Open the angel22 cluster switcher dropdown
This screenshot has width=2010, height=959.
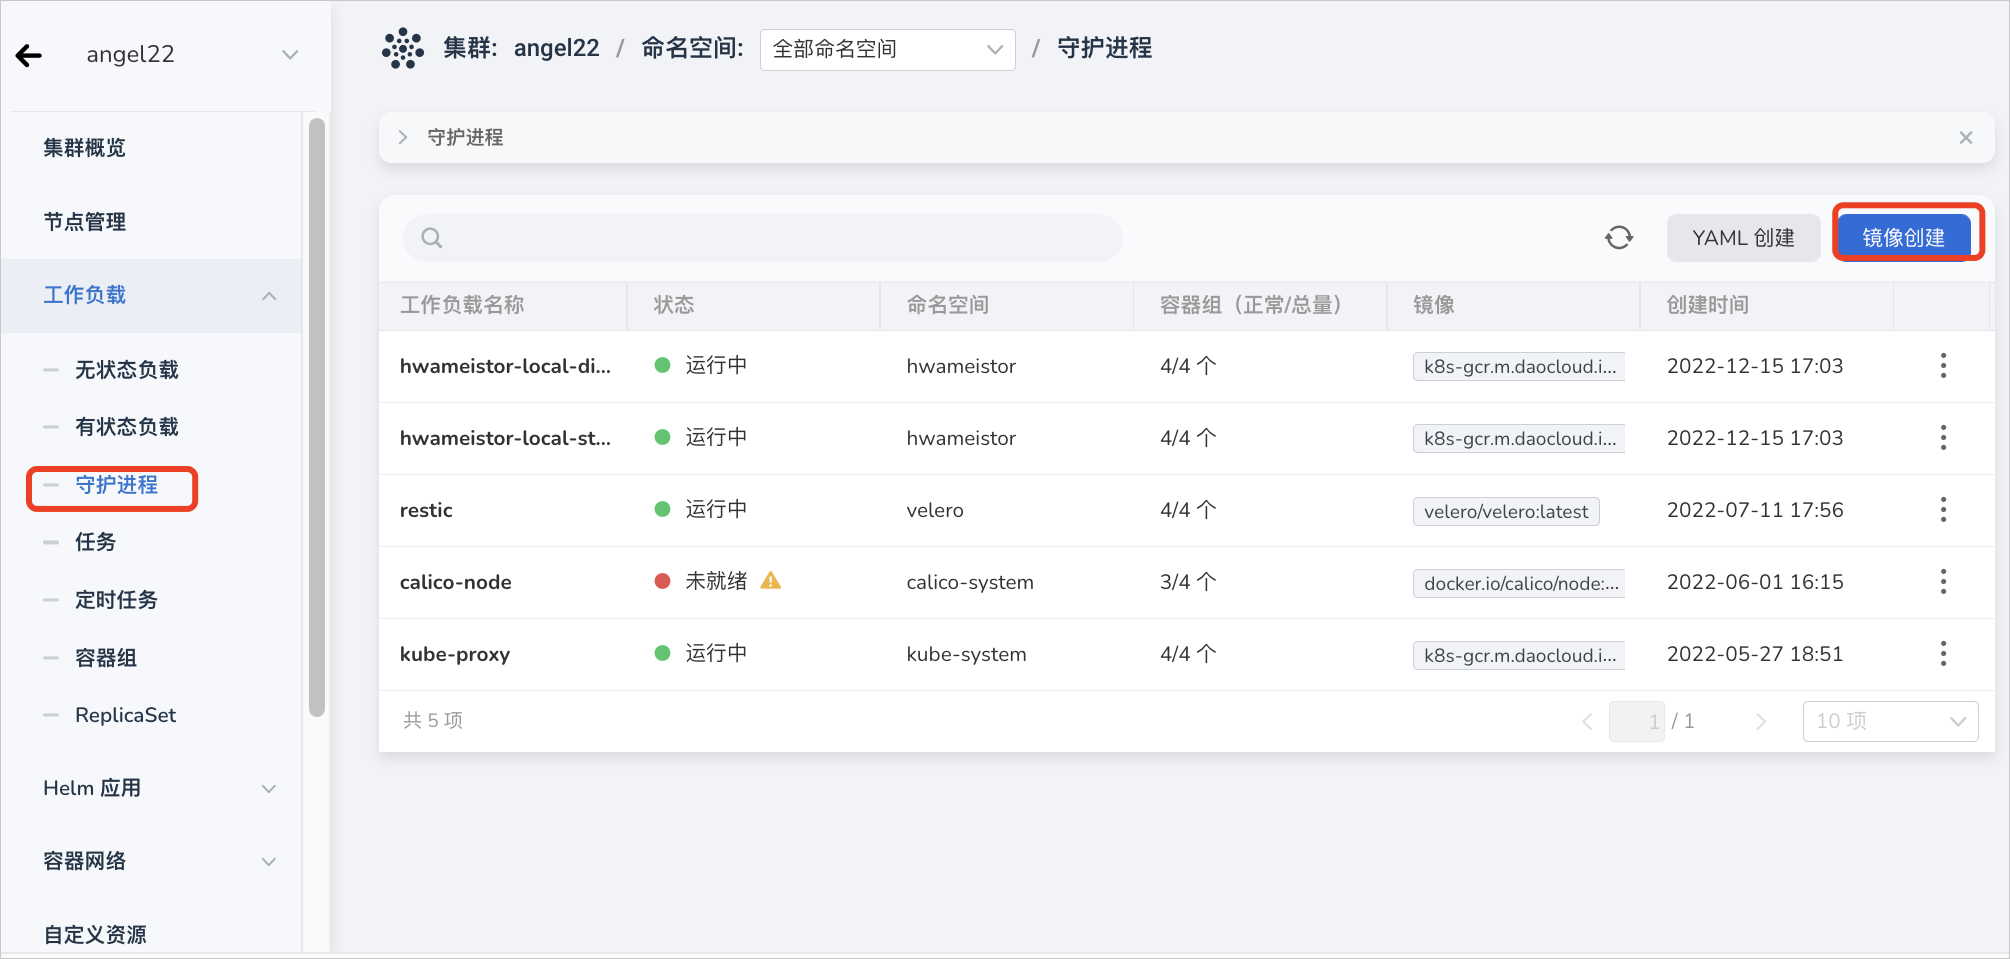coord(290,55)
